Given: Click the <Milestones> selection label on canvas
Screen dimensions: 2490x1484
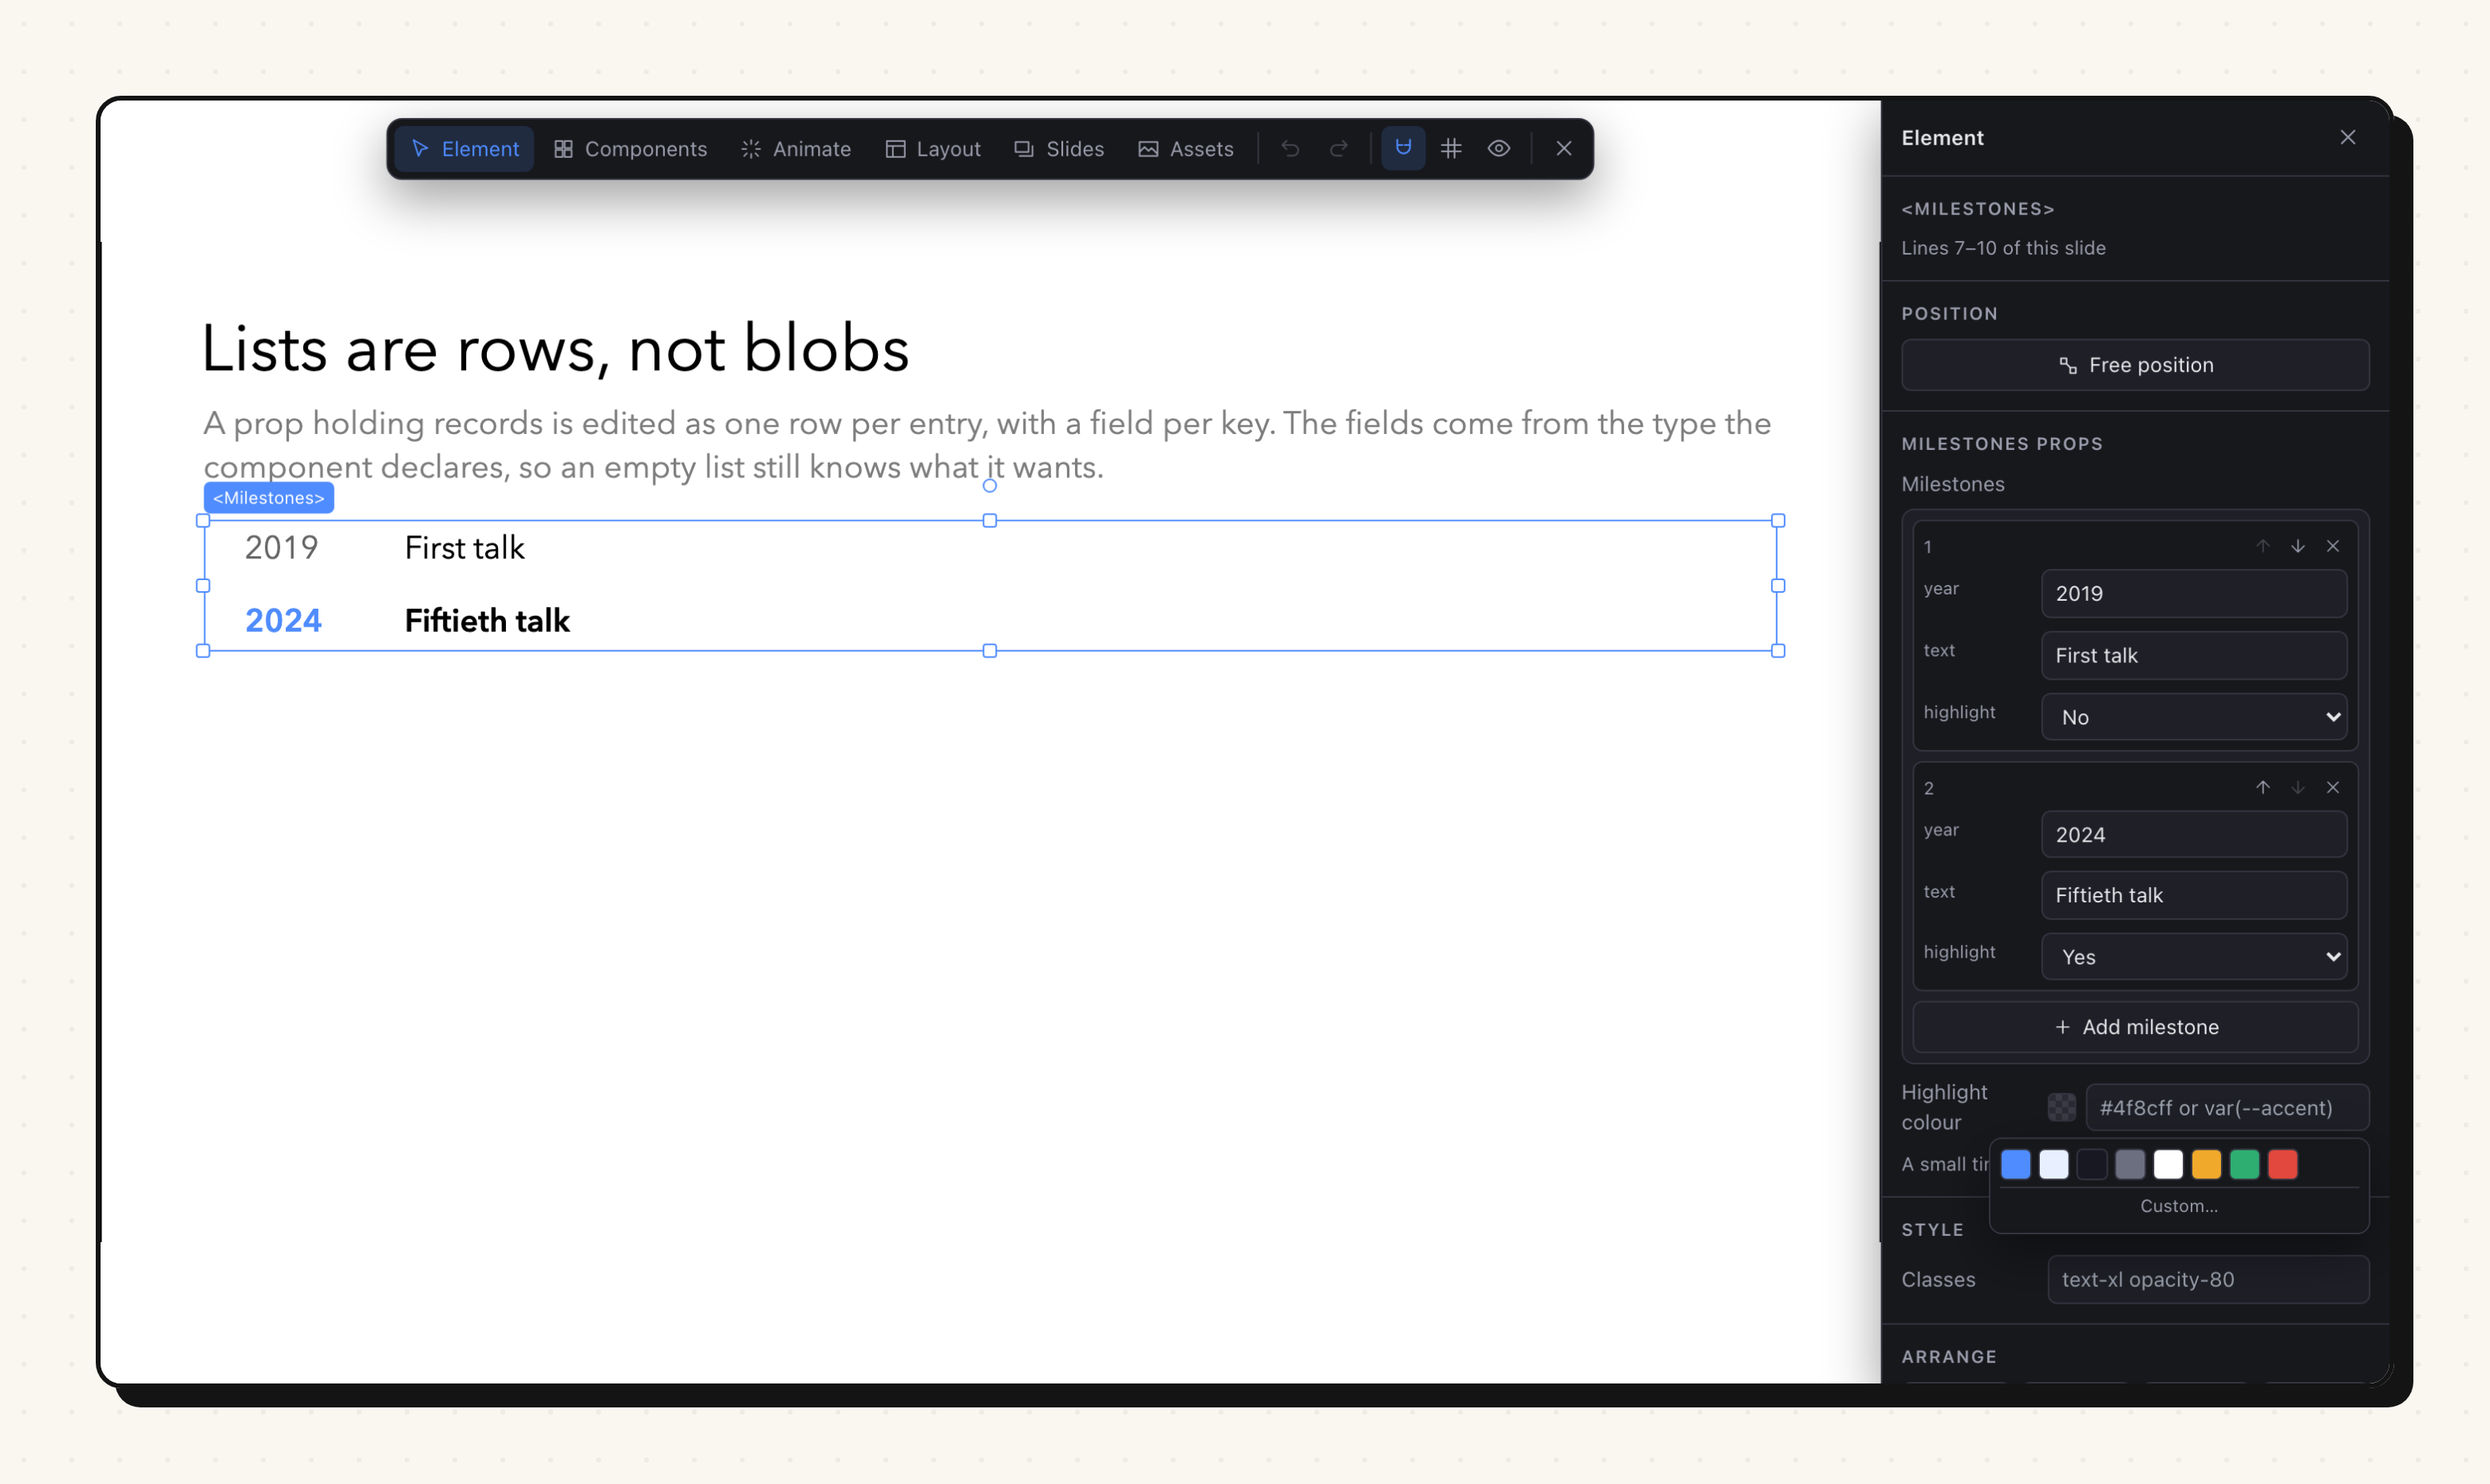Looking at the screenshot, I should pos(269,498).
